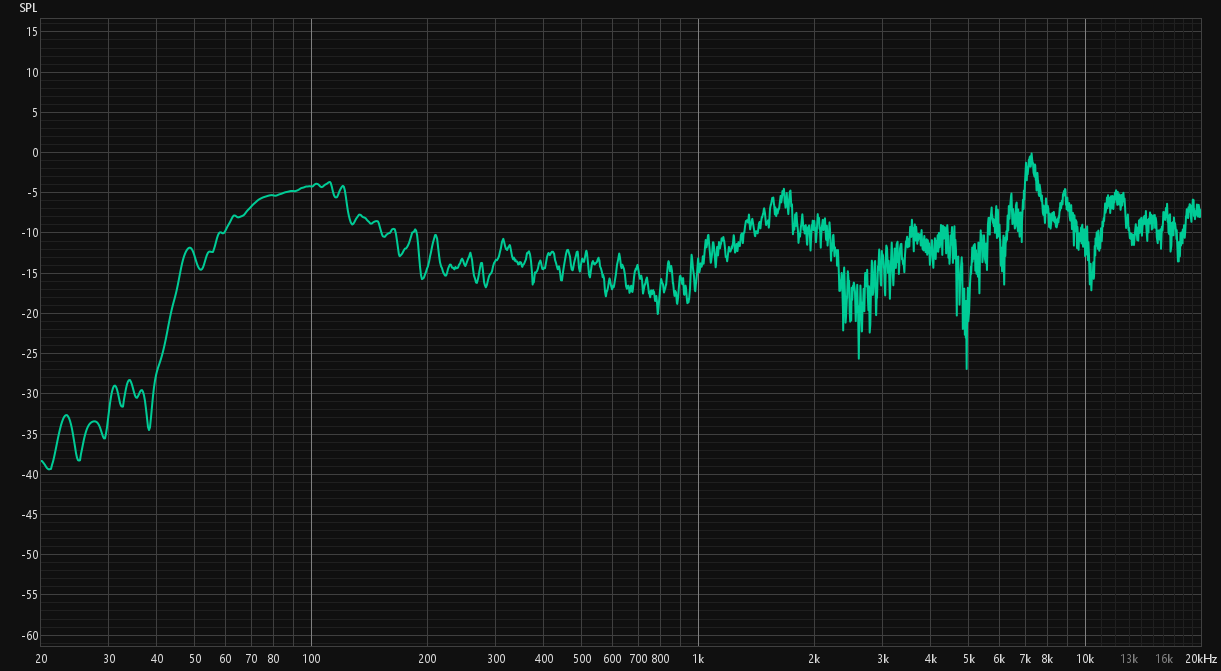The height and width of the screenshot is (671, 1221).
Task: Click the 1k frequency axis label
Action: tap(698, 659)
